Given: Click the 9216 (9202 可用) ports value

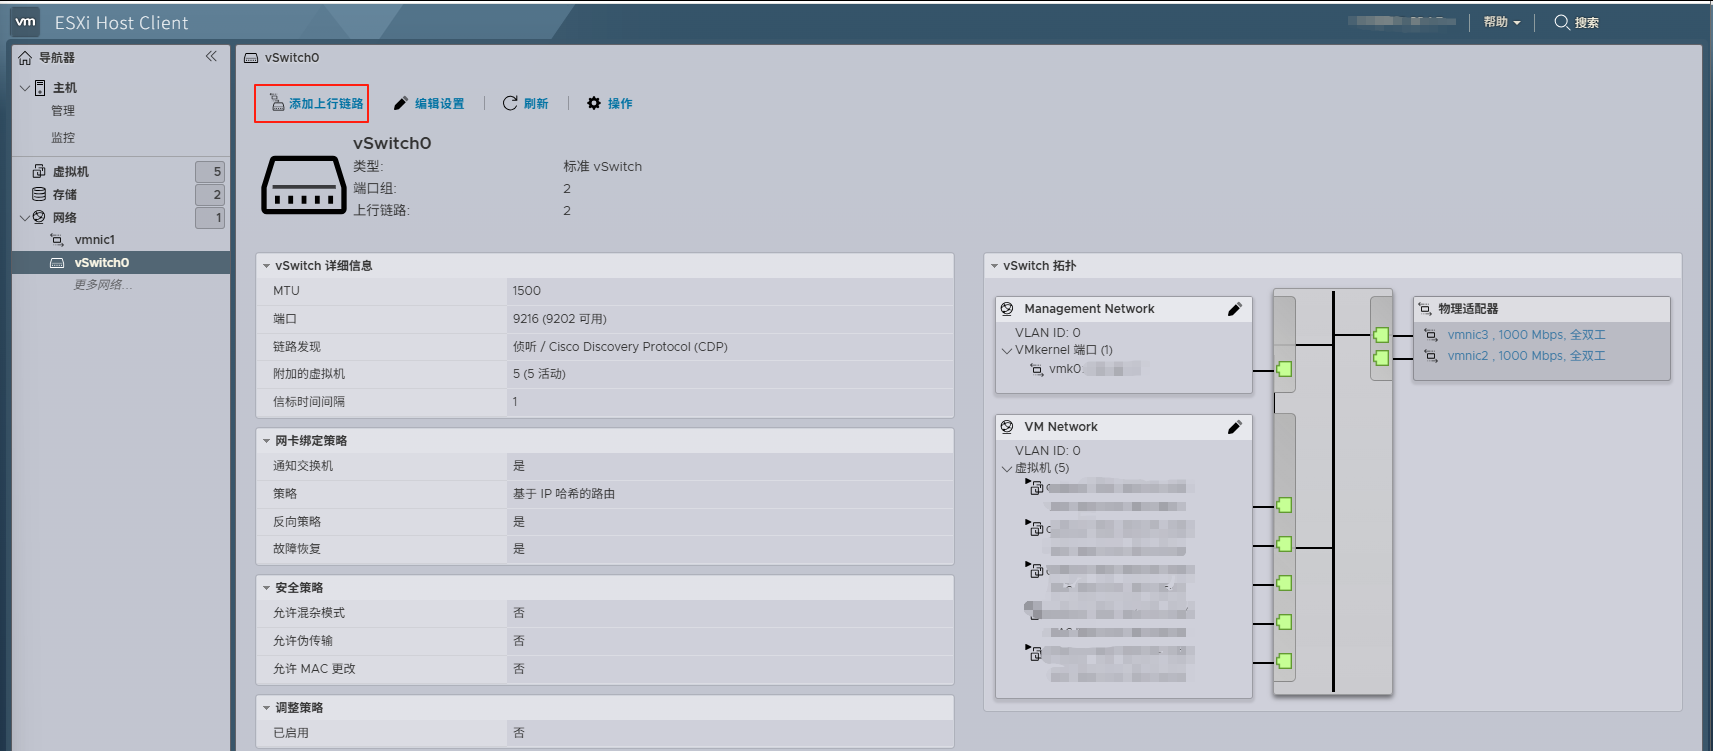Looking at the screenshot, I should point(559,319).
